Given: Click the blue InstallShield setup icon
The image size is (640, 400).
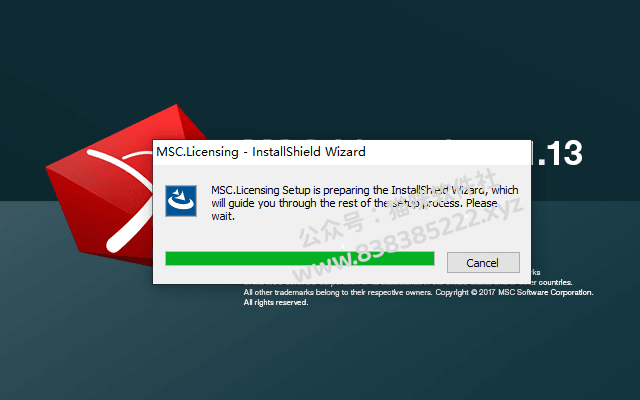Looking at the screenshot, I should (181, 200).
